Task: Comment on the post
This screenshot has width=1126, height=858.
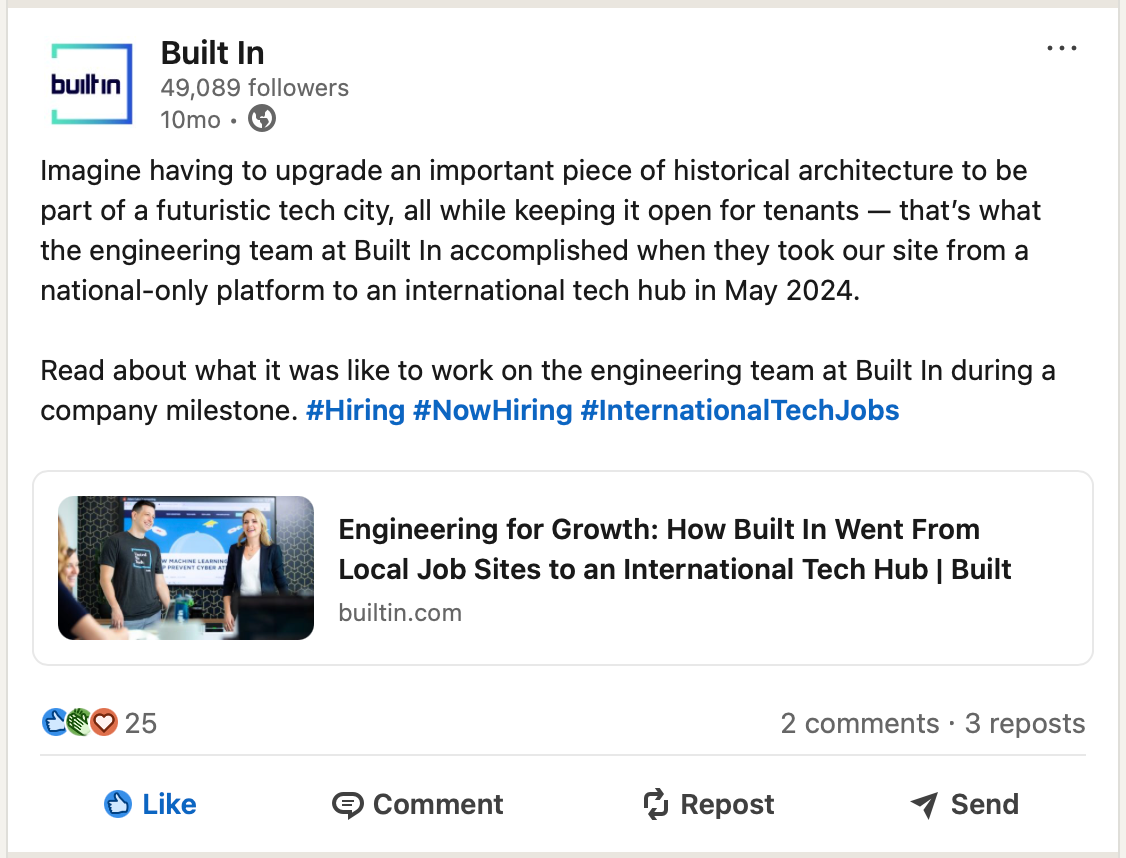Action: point(417,804)
